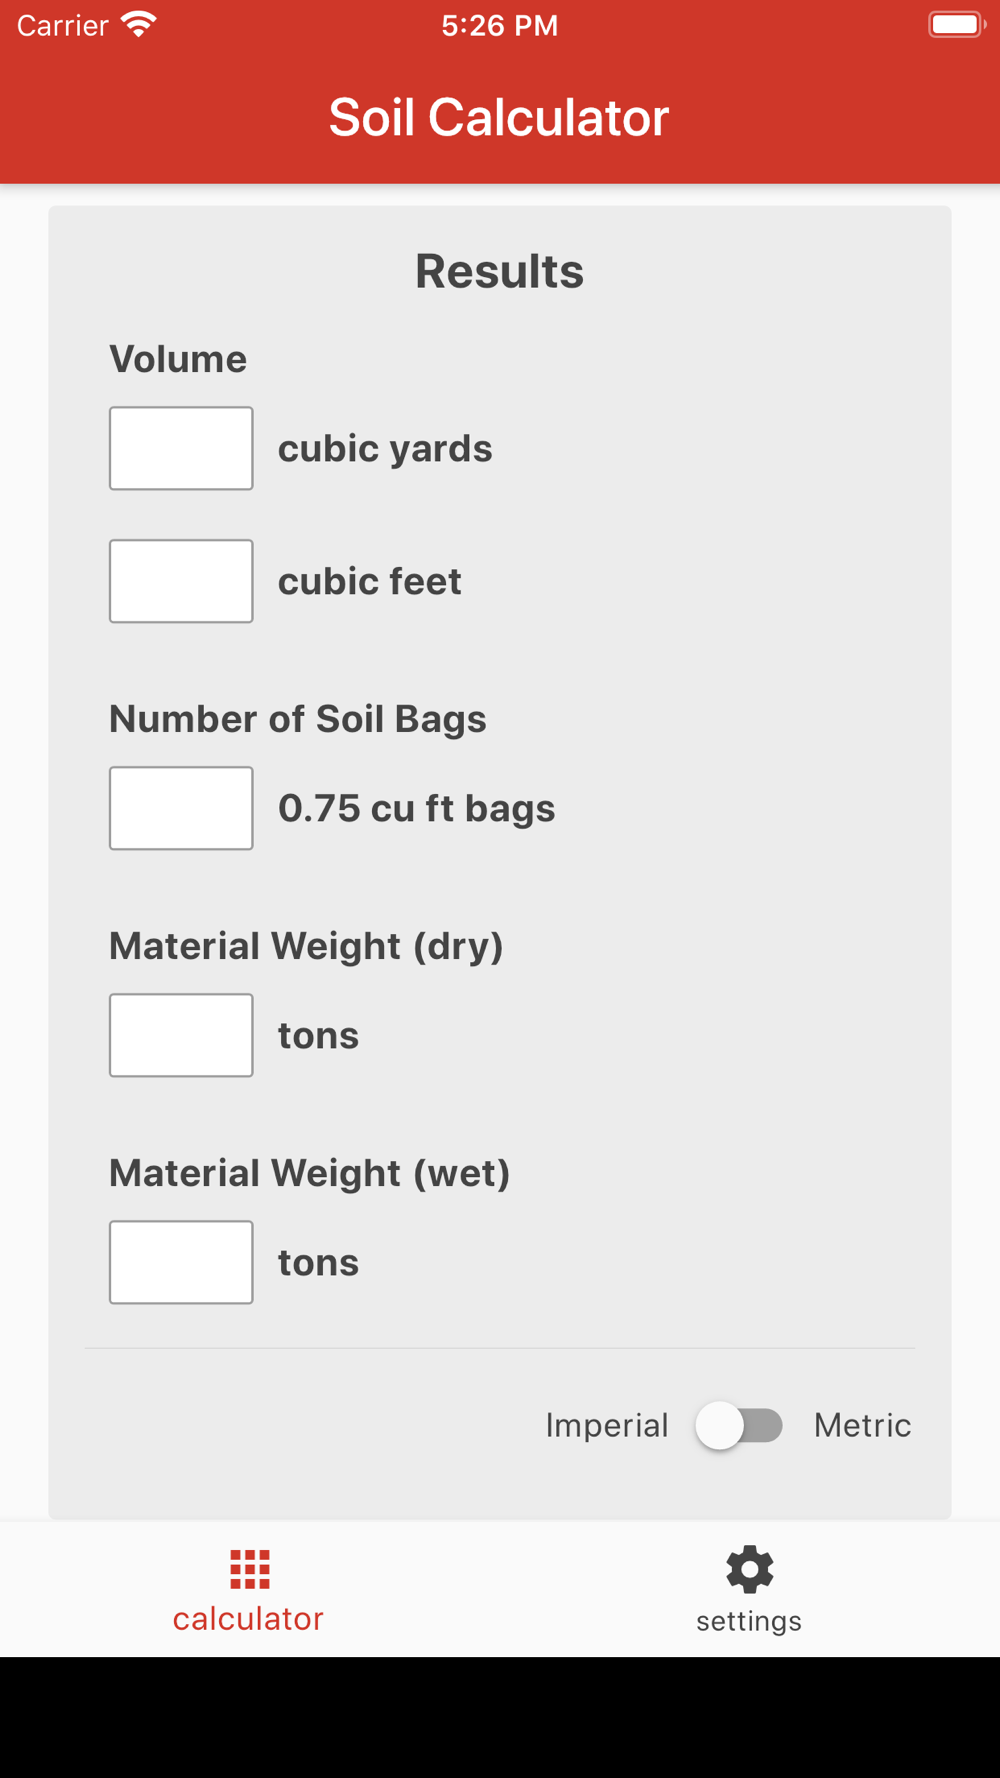
Task: Tap the Volume section label
Action: (178, 359)
